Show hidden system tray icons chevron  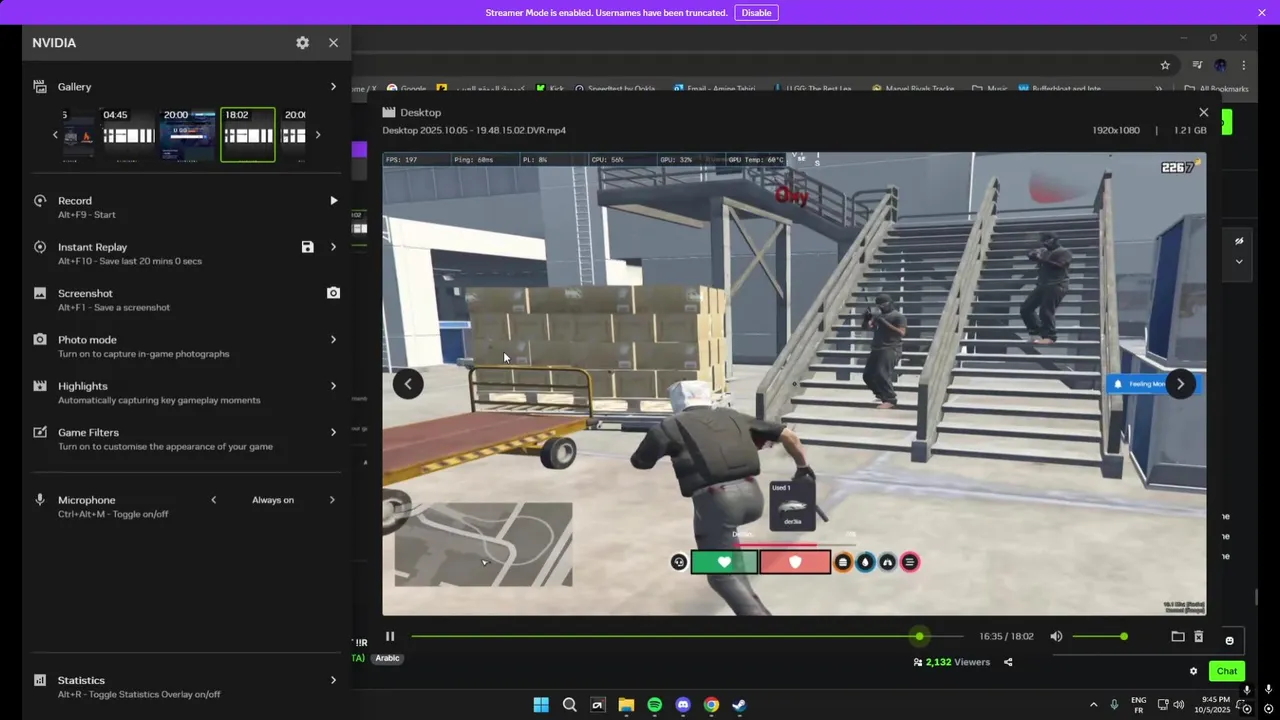pos(1093,705)
